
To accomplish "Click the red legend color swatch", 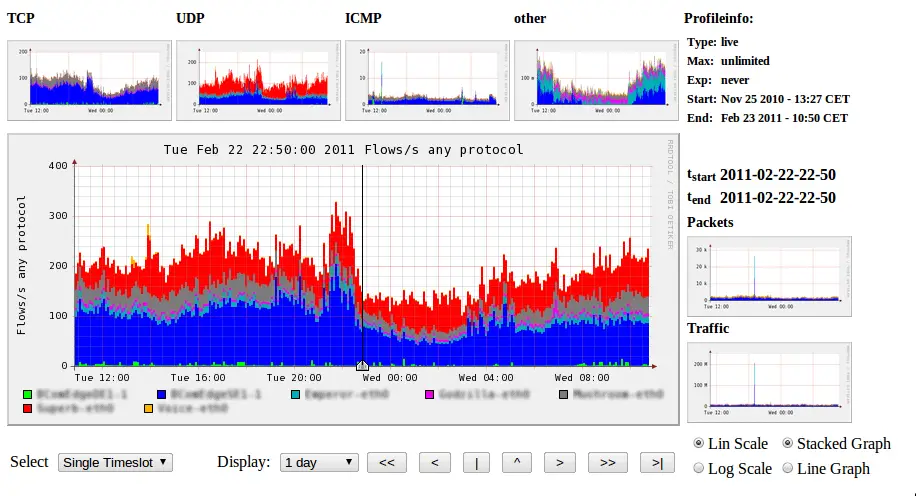I will click(27, 408).
